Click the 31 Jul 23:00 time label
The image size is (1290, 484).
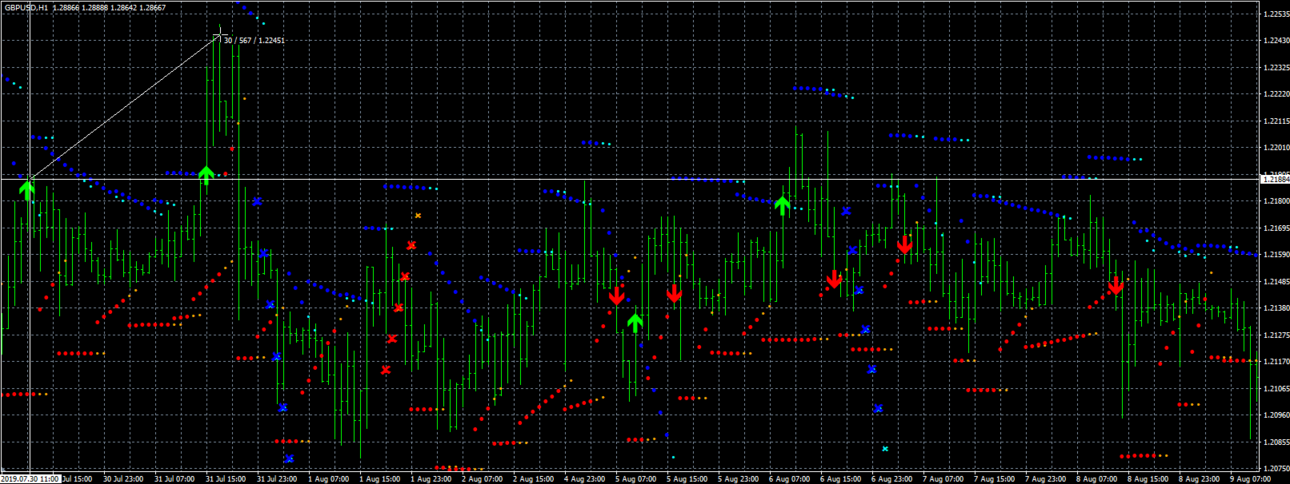coord(278,479)
